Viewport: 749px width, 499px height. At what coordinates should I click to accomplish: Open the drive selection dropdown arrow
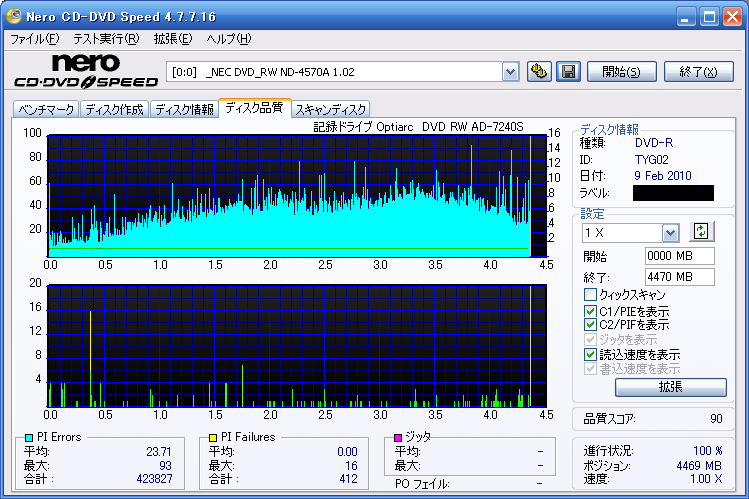click(511, 72)
